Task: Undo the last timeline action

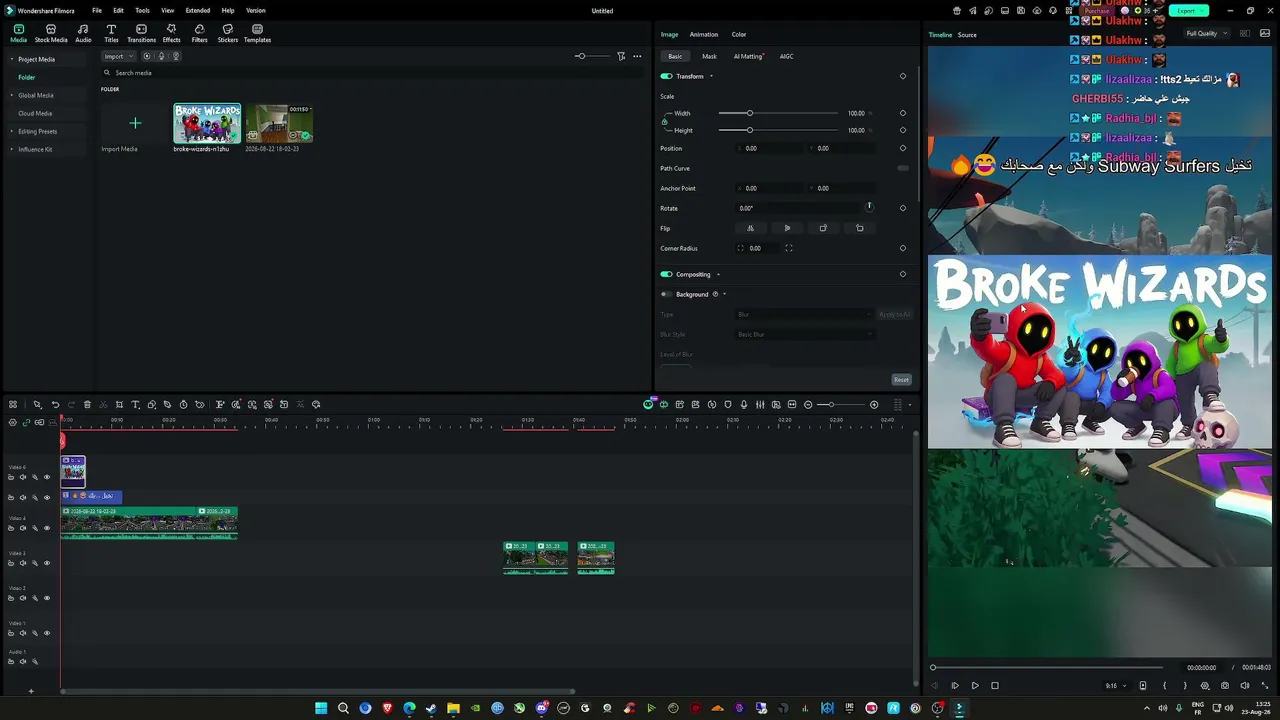Action: [x=55, y=405]
